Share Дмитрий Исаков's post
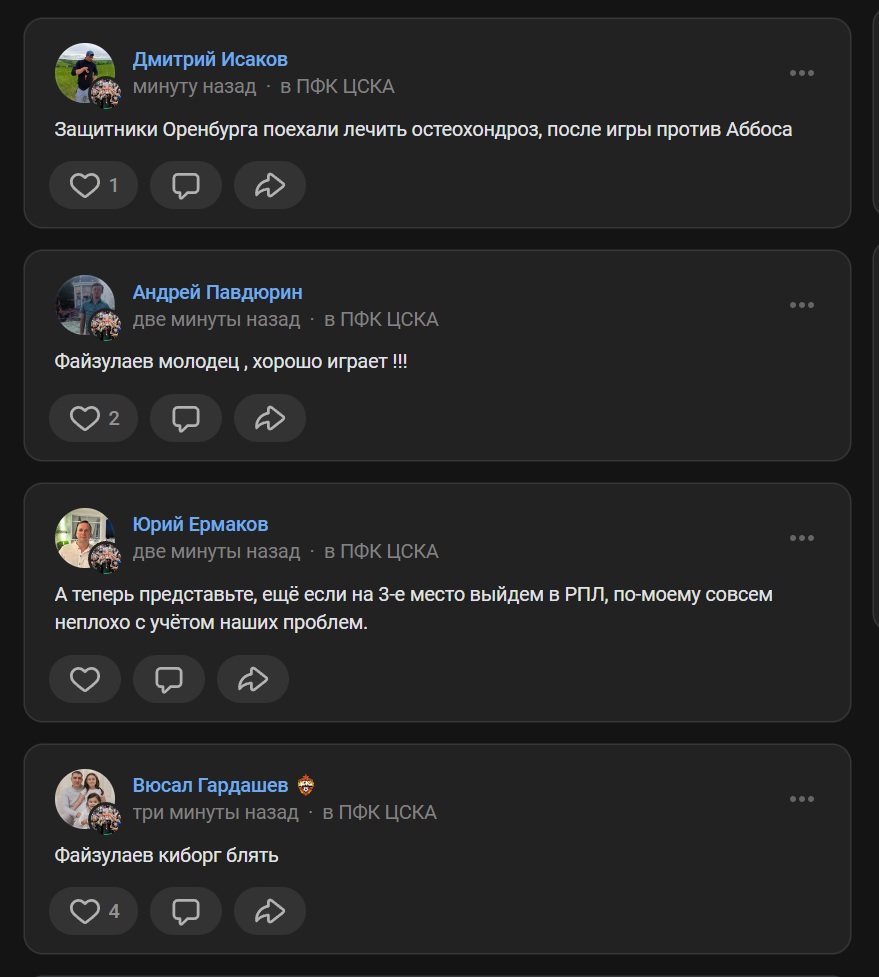The width and height of the screenshot is (879, 977). tap(269, 185)
